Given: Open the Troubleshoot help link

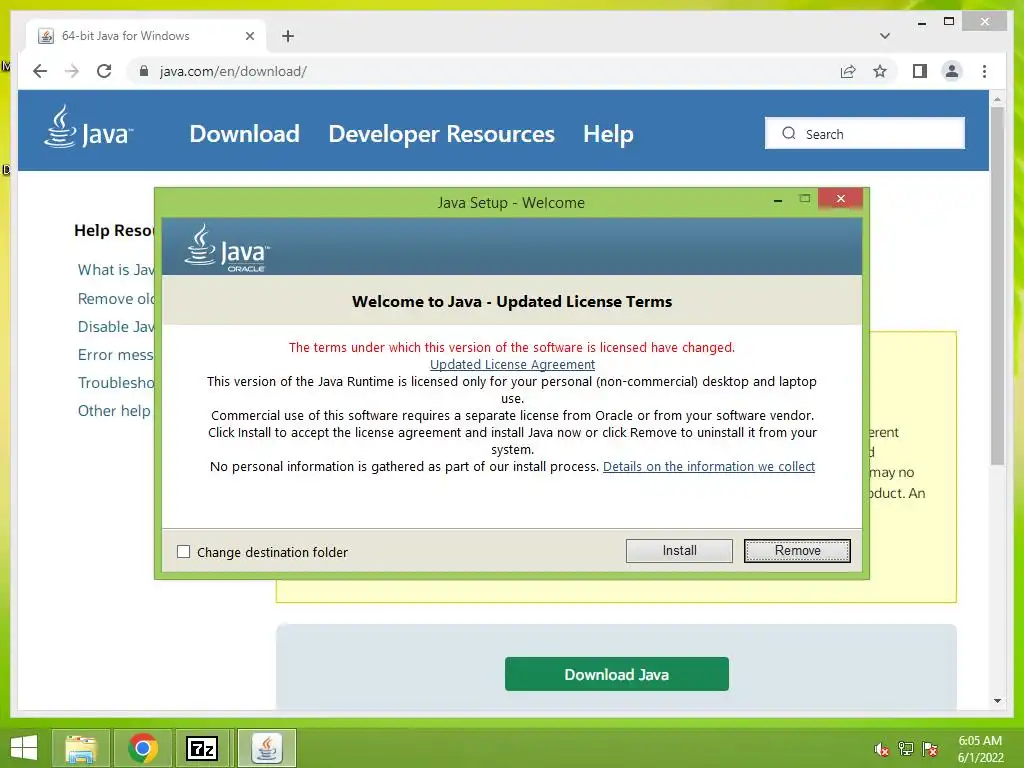Looking at the screenshot, I should click(x=116, y=383).
